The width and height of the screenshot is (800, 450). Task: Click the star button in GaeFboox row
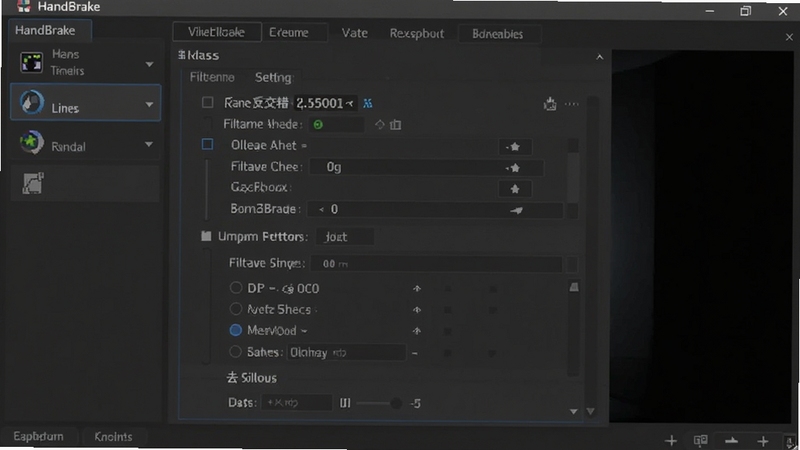pos(515,189)
